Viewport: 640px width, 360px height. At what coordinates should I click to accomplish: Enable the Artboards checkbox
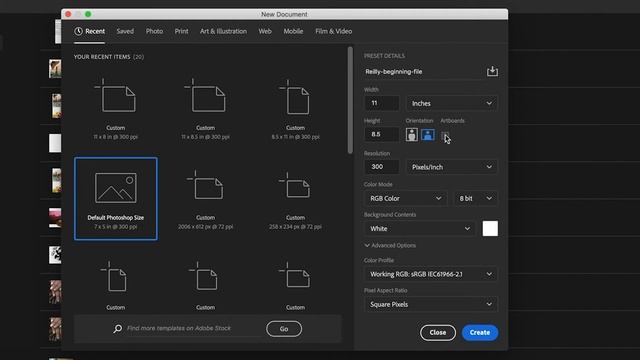tap(445, 136)
